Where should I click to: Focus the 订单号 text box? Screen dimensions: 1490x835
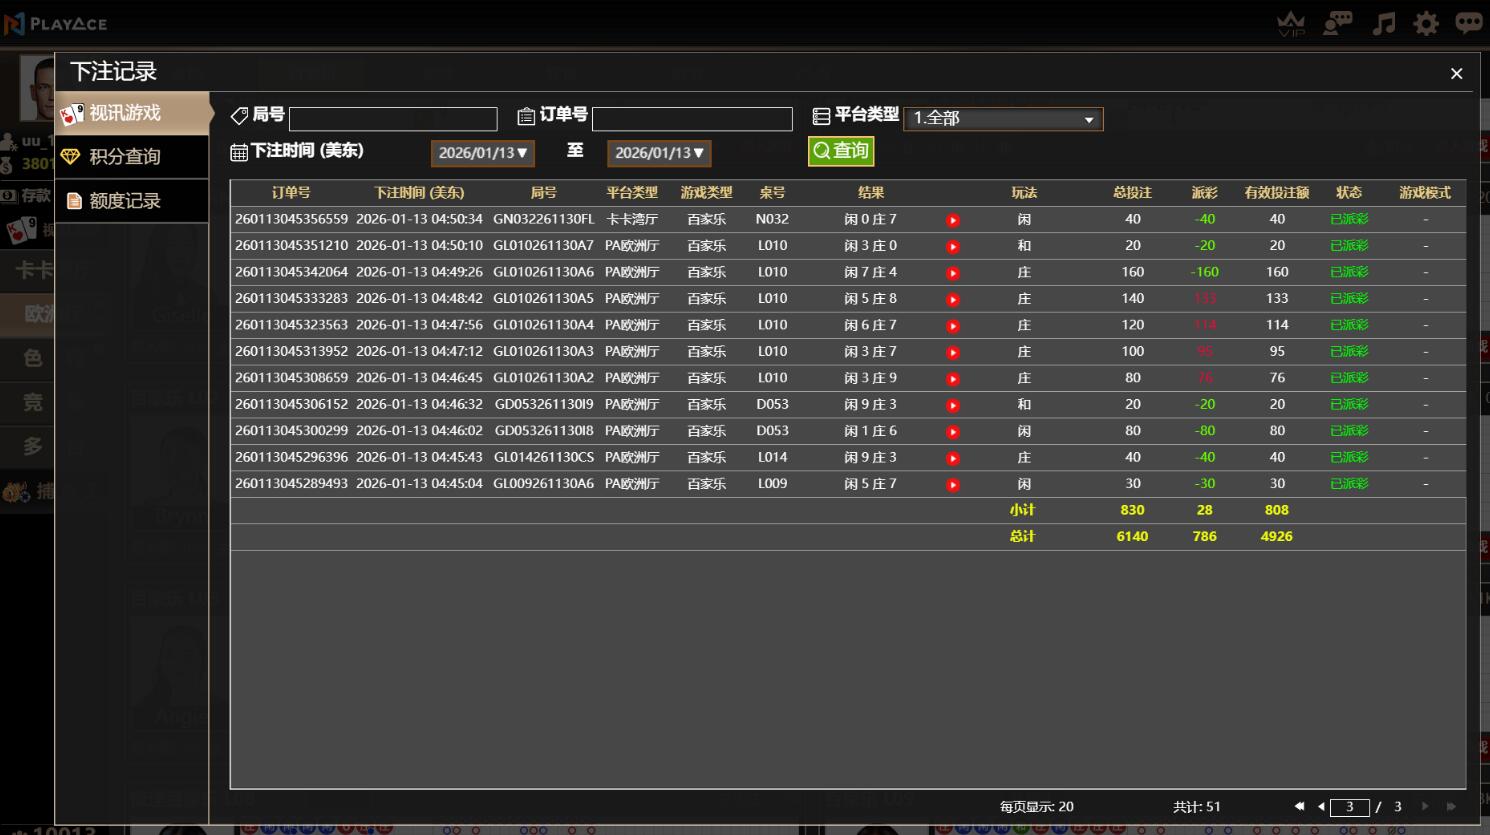point(692,119)
